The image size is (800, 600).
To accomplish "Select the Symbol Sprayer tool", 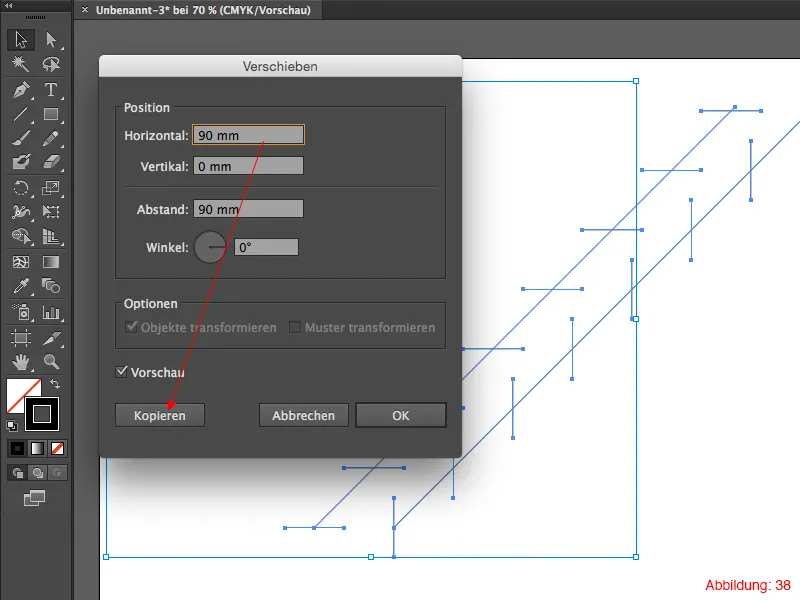I will (x=21, y=312).
